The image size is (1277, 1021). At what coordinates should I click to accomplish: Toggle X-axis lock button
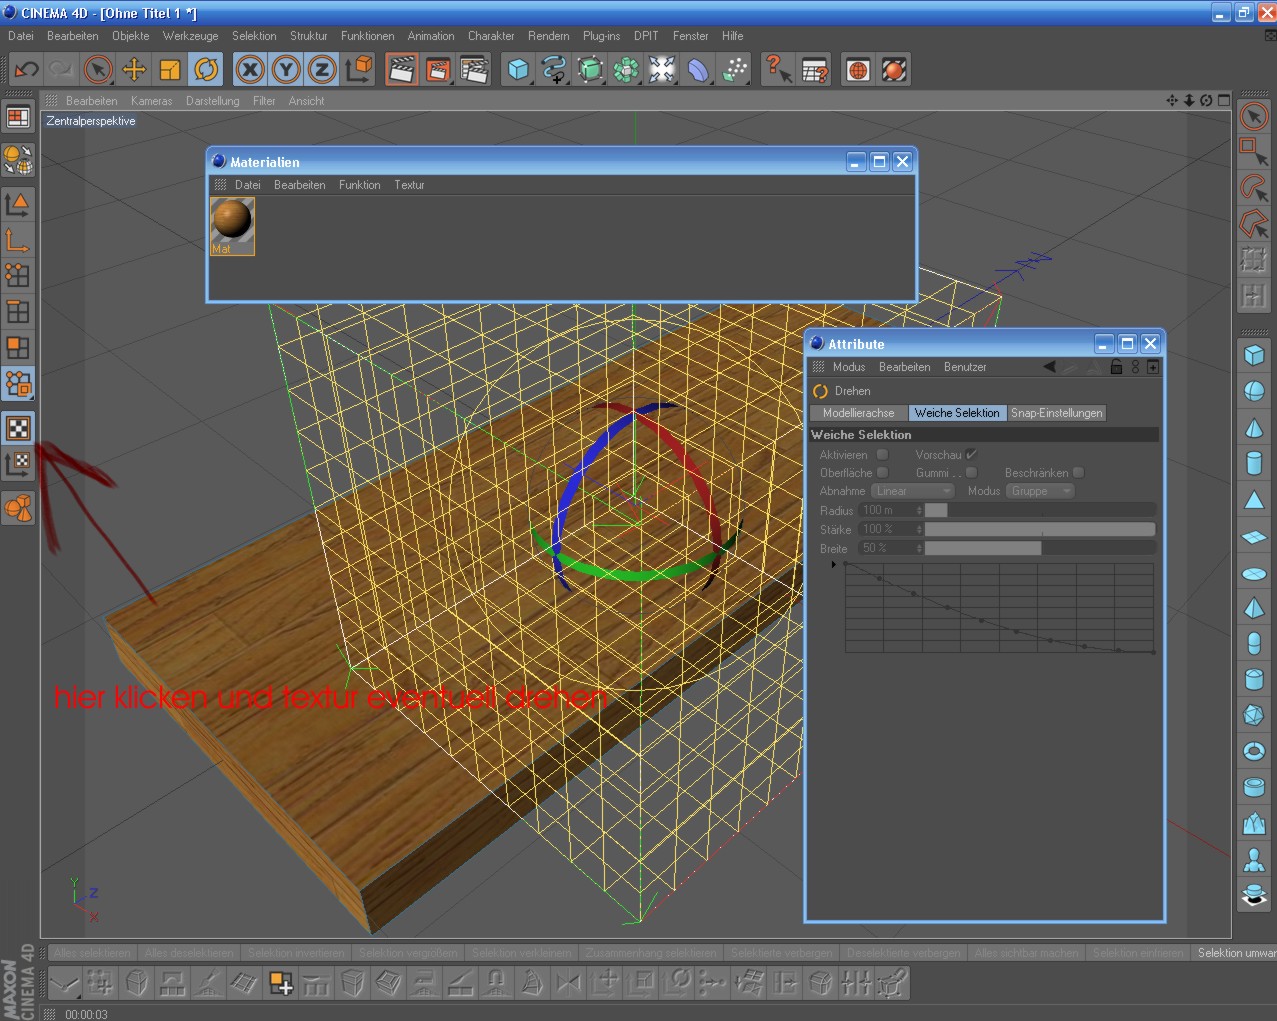coord(250,69)
